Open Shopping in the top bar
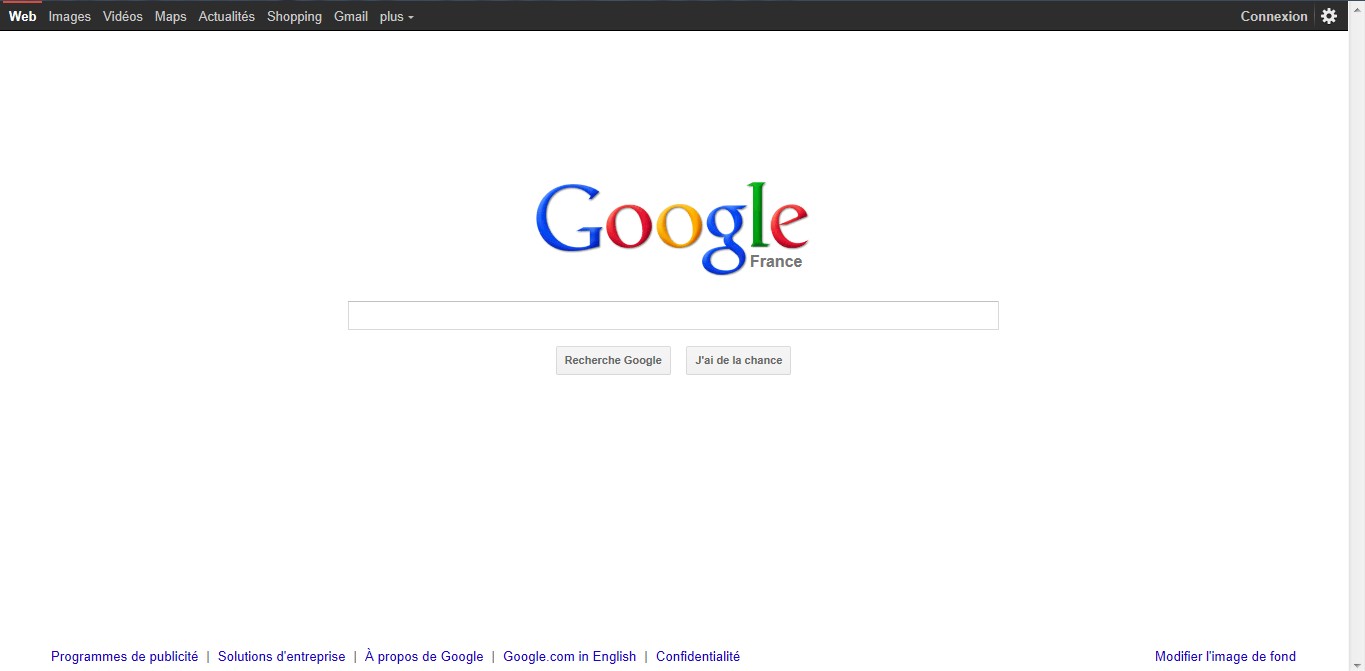1365x671 pixels. click(294, 16)
